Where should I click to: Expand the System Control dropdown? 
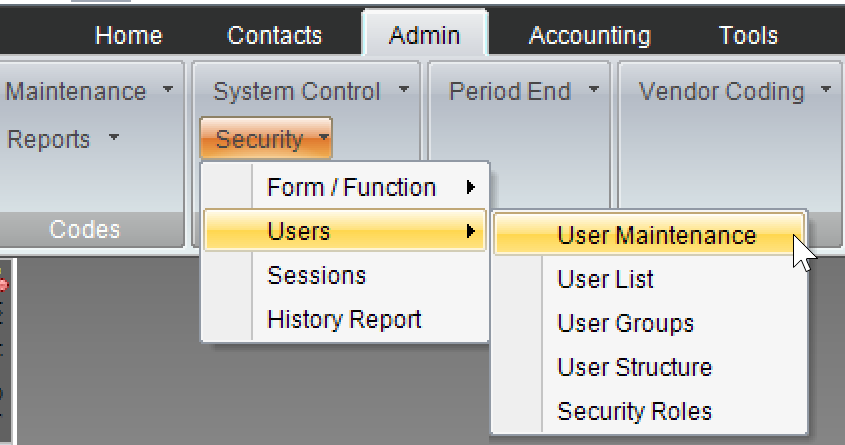pos(311,92)
